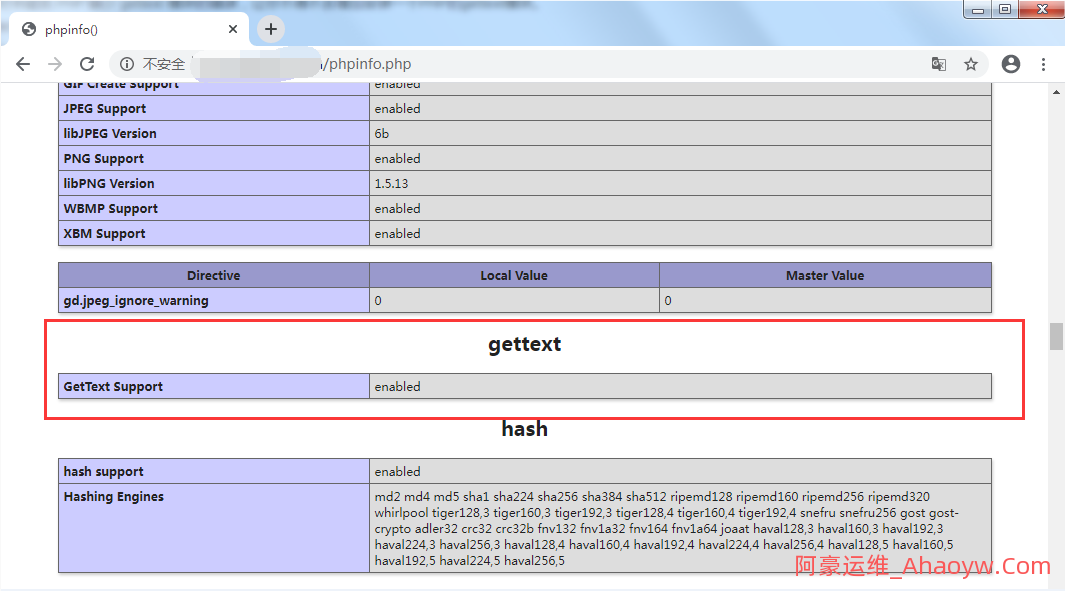Image resolution: width=1065 pixels, height=591 pixels.
Task: Select the GetText Support row label
Action: (113, 387)
